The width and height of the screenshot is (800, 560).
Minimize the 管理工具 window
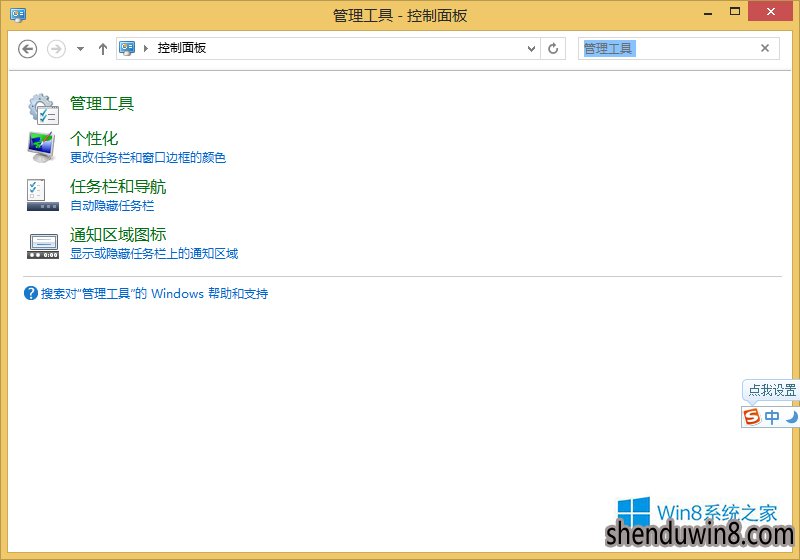click(x=708, y=13)
